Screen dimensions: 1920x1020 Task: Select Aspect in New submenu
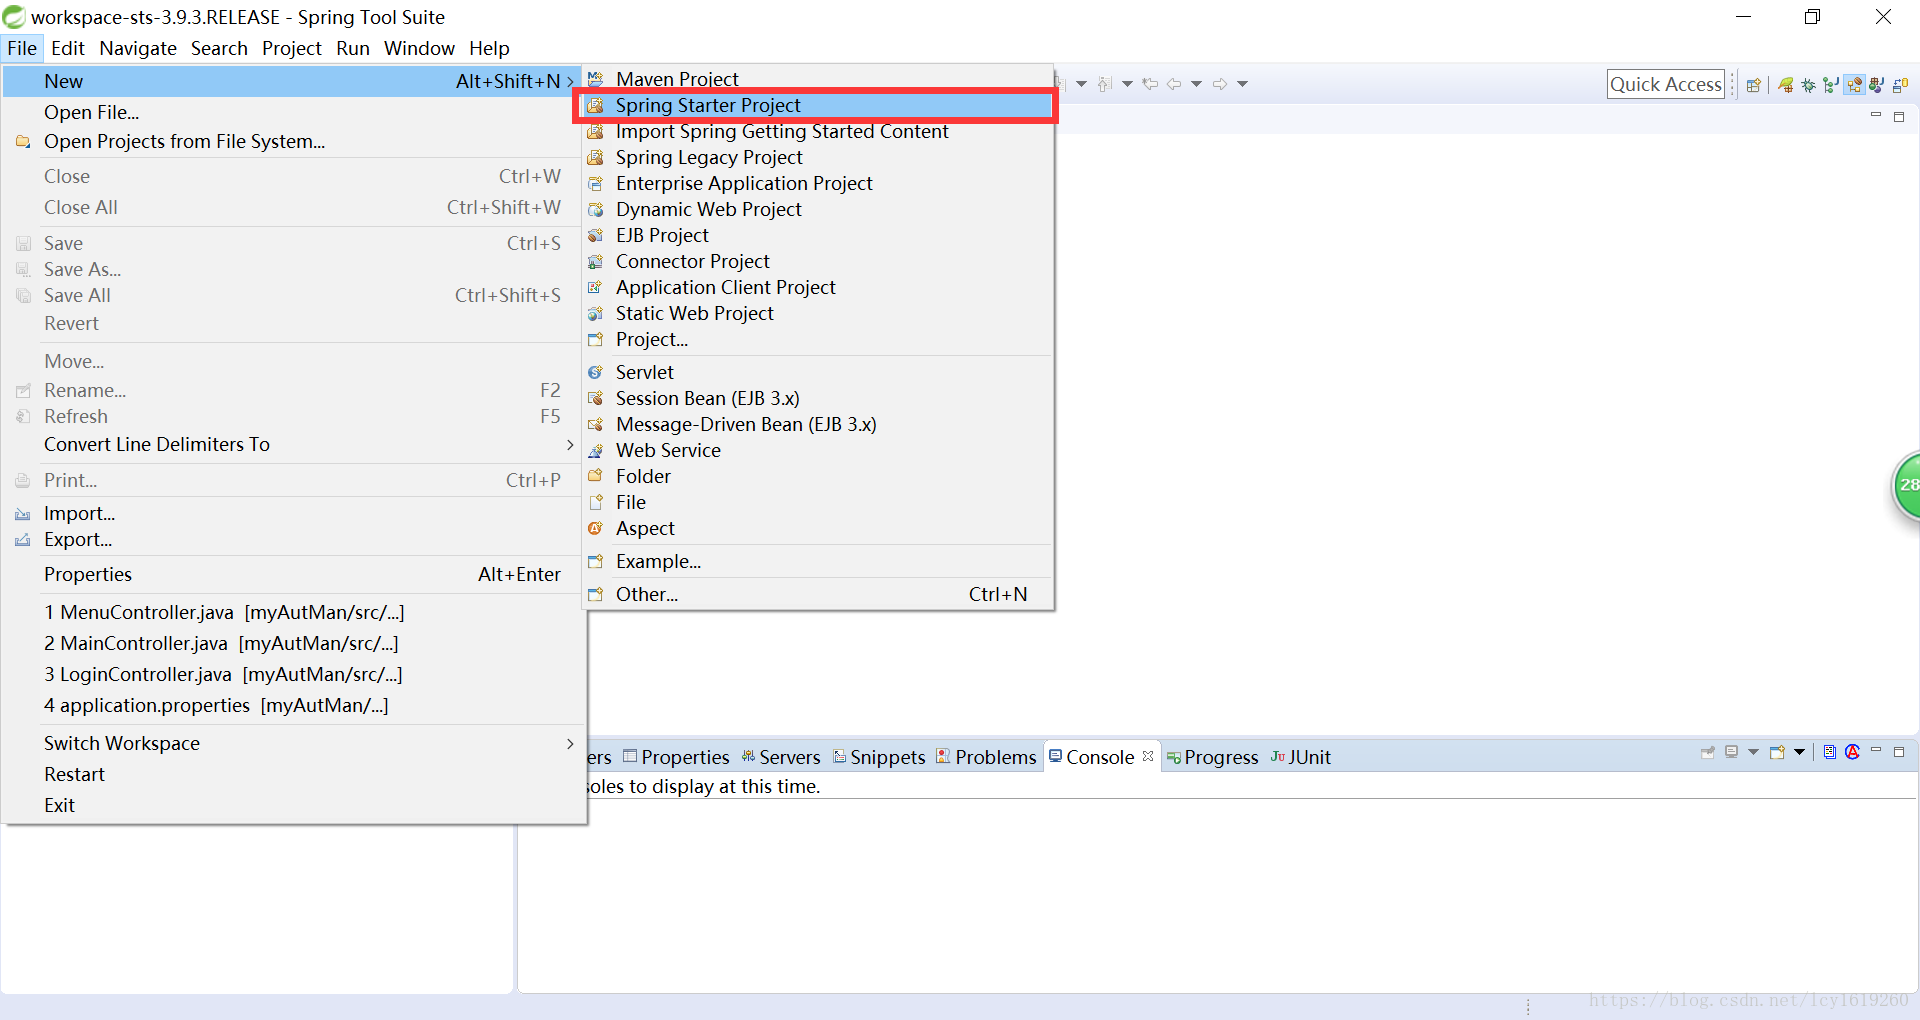coord(816,528)
